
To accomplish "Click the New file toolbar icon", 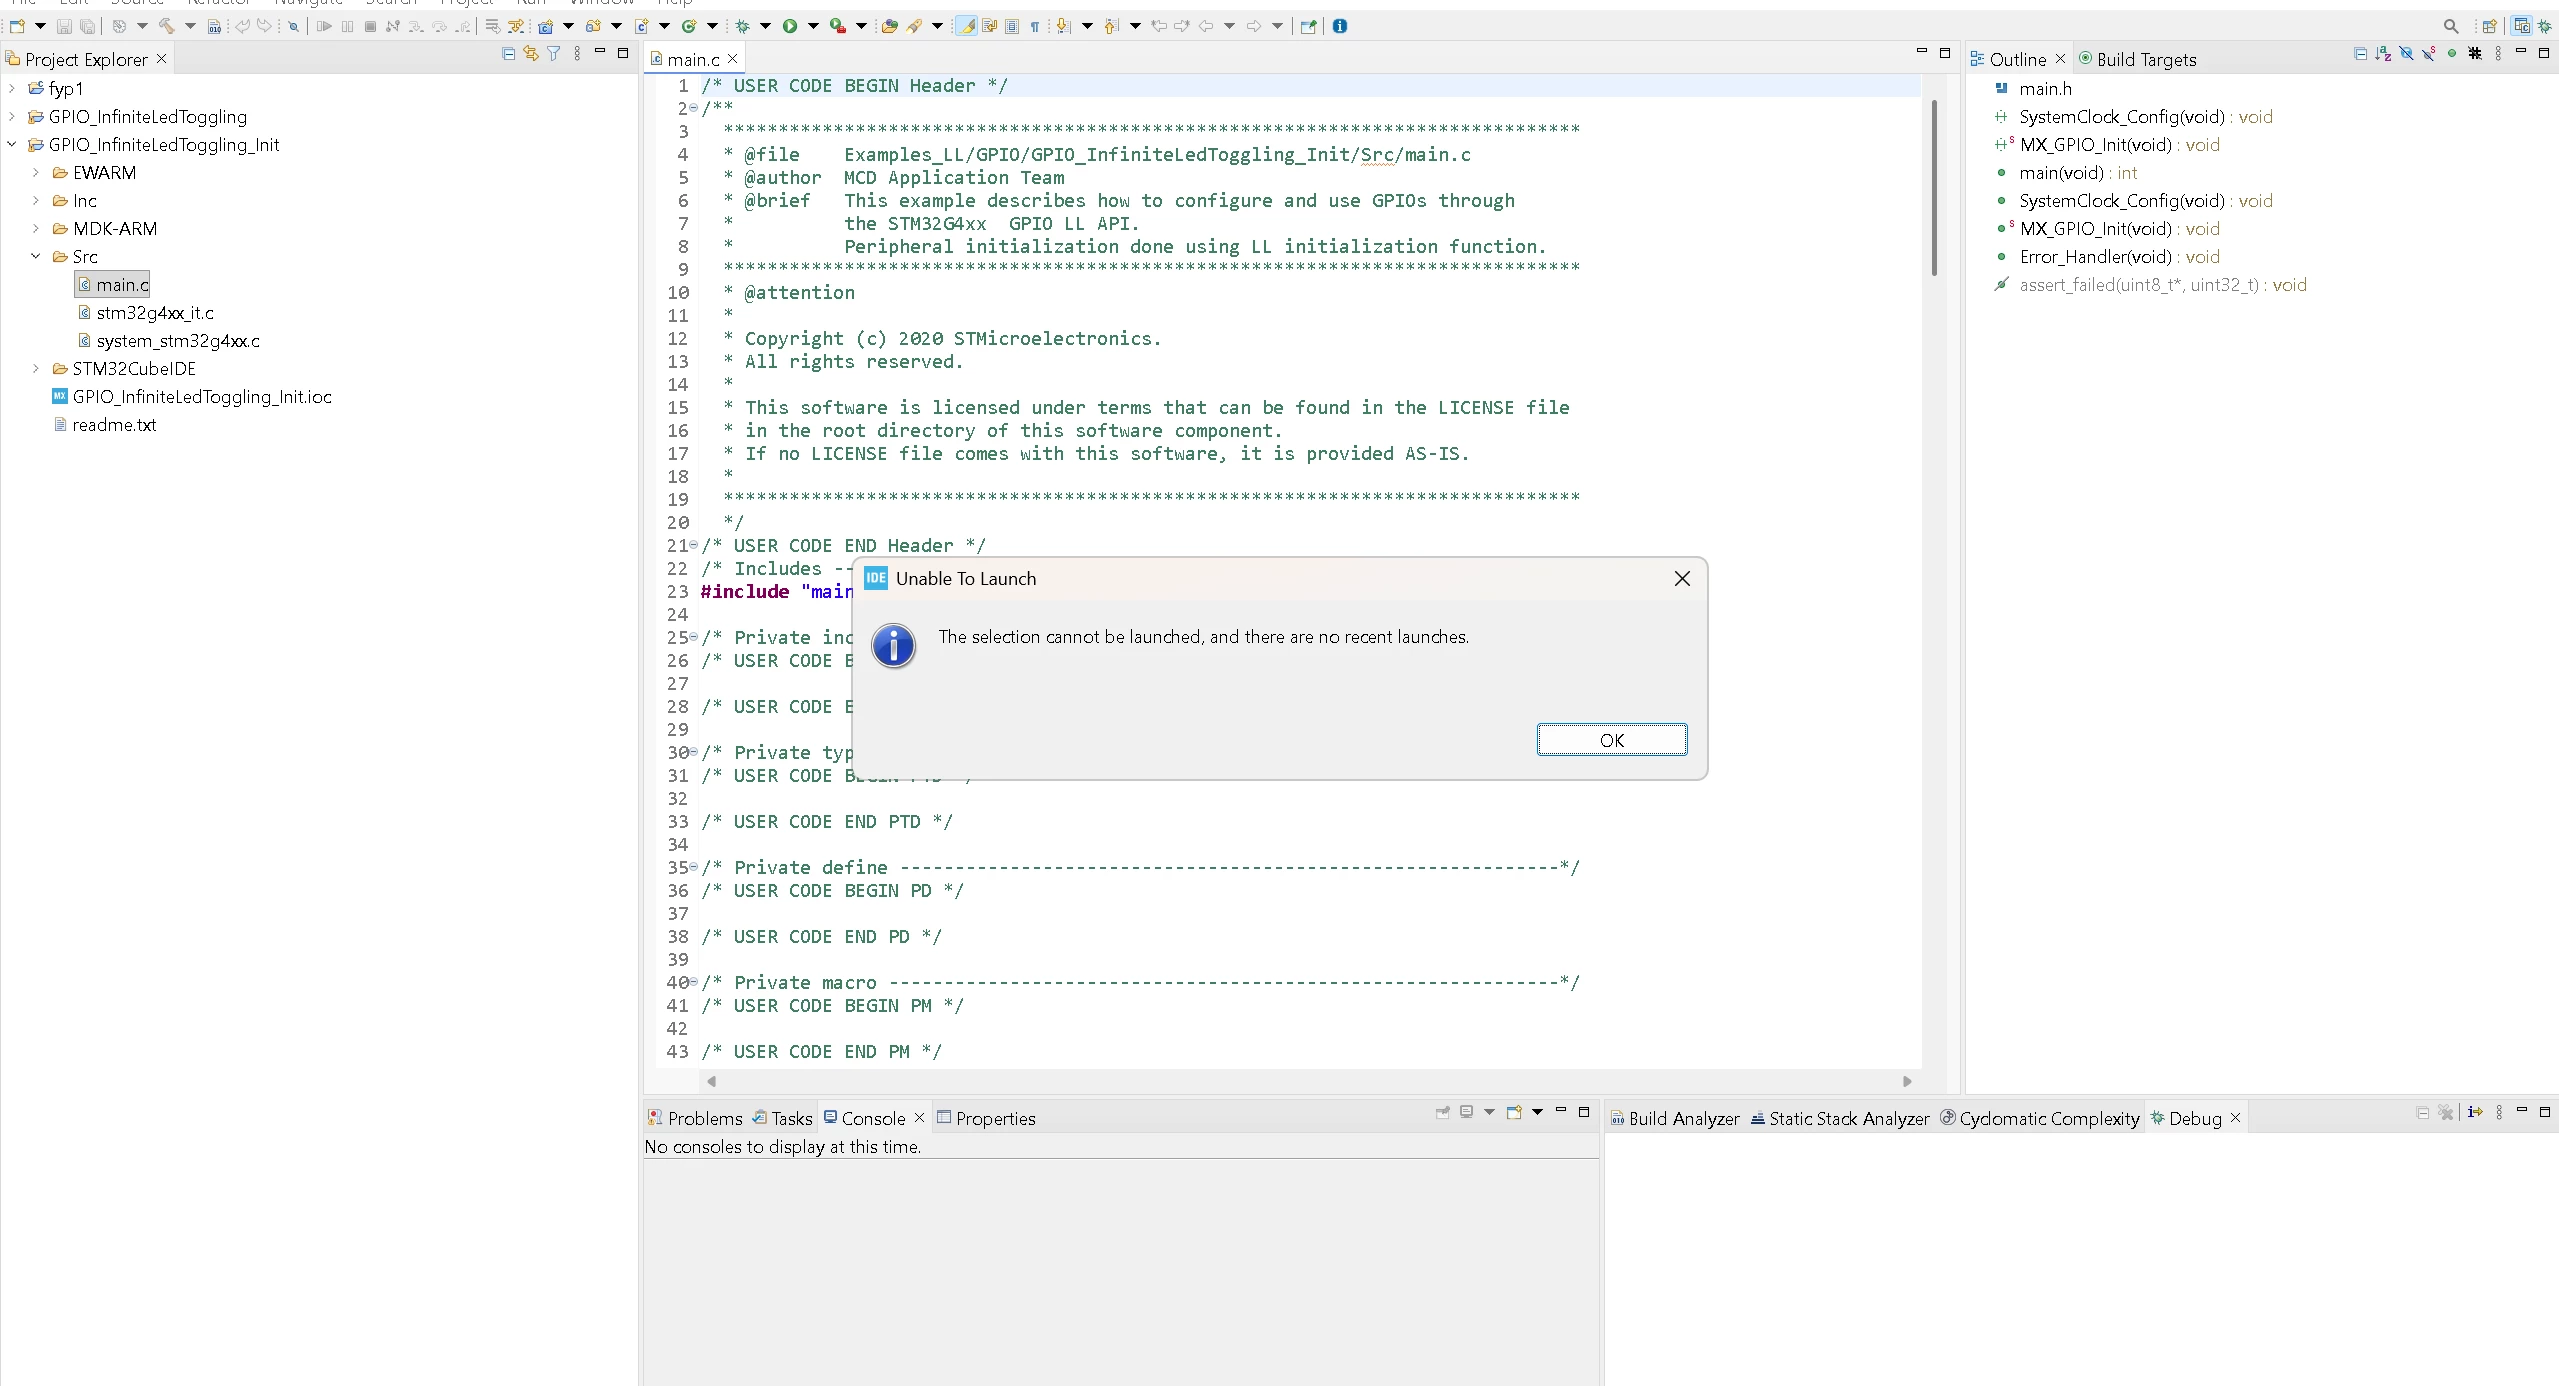I will [17, 26].
